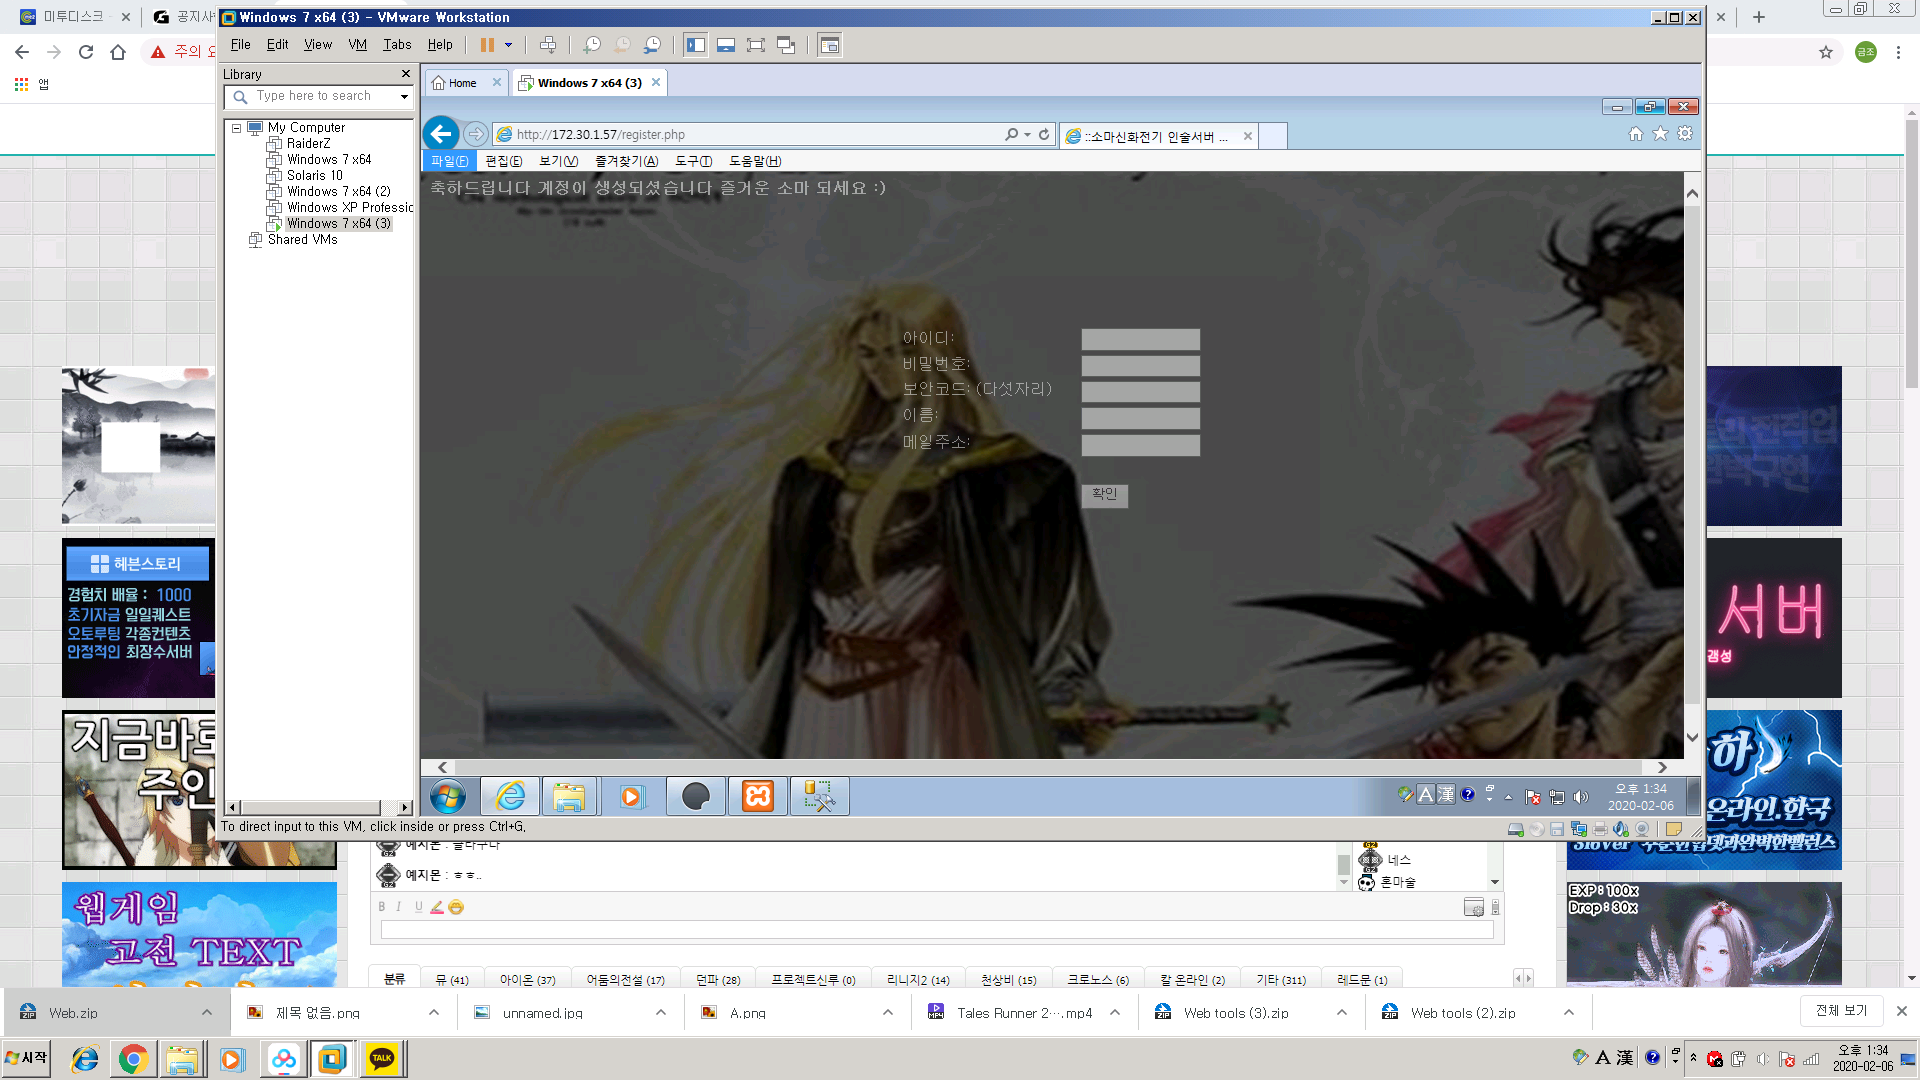Screen dimensions: 1920x1080
Task: Open the VM menu
Action: tap(357, 45)
